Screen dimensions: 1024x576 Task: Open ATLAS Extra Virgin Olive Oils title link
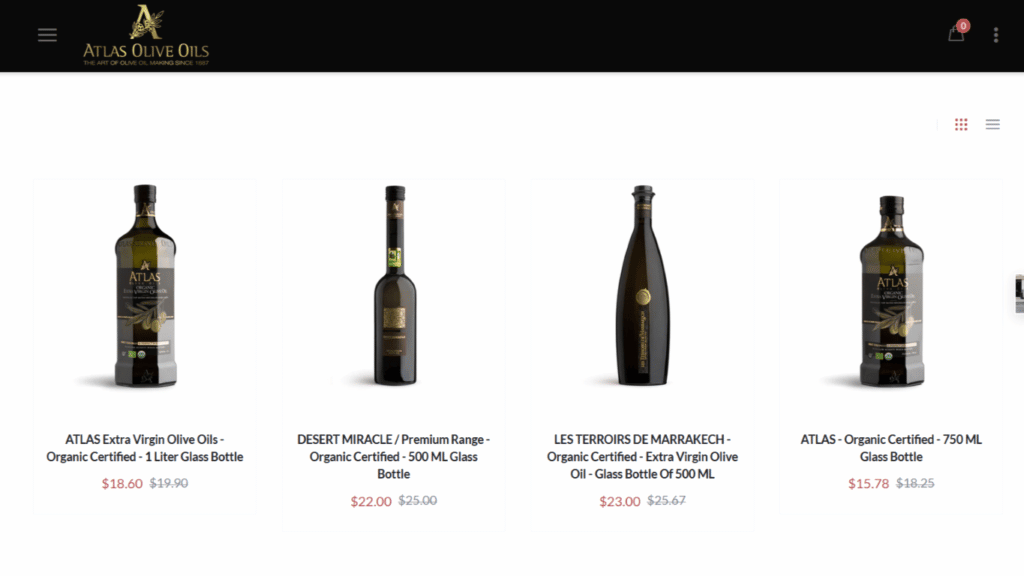click(144, 448)
